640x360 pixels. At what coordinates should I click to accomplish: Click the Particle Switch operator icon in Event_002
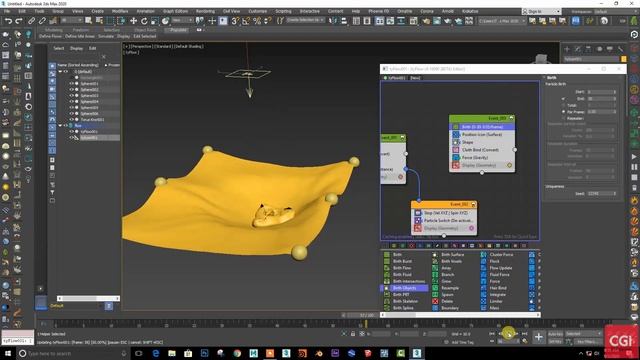[418, 220]
